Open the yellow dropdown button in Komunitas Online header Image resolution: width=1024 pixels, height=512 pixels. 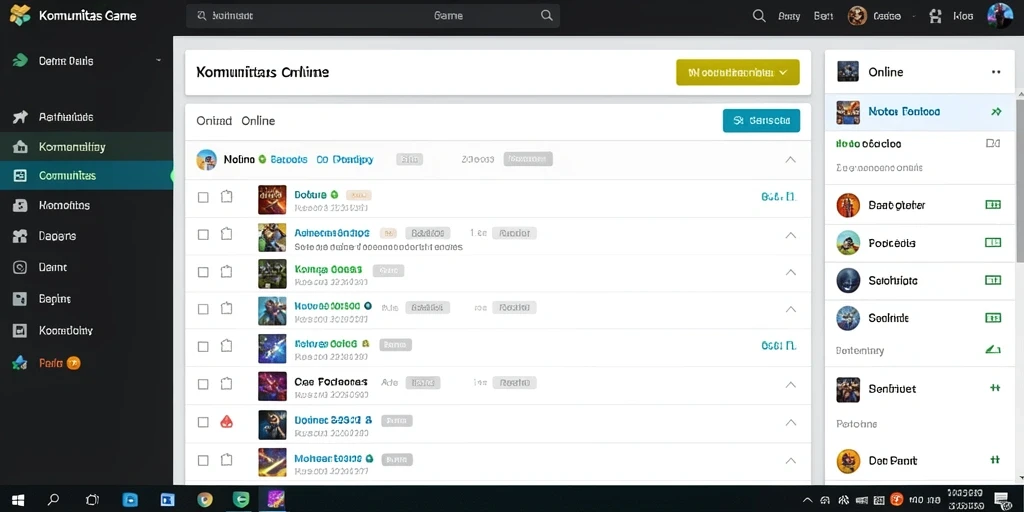(737, 72)
